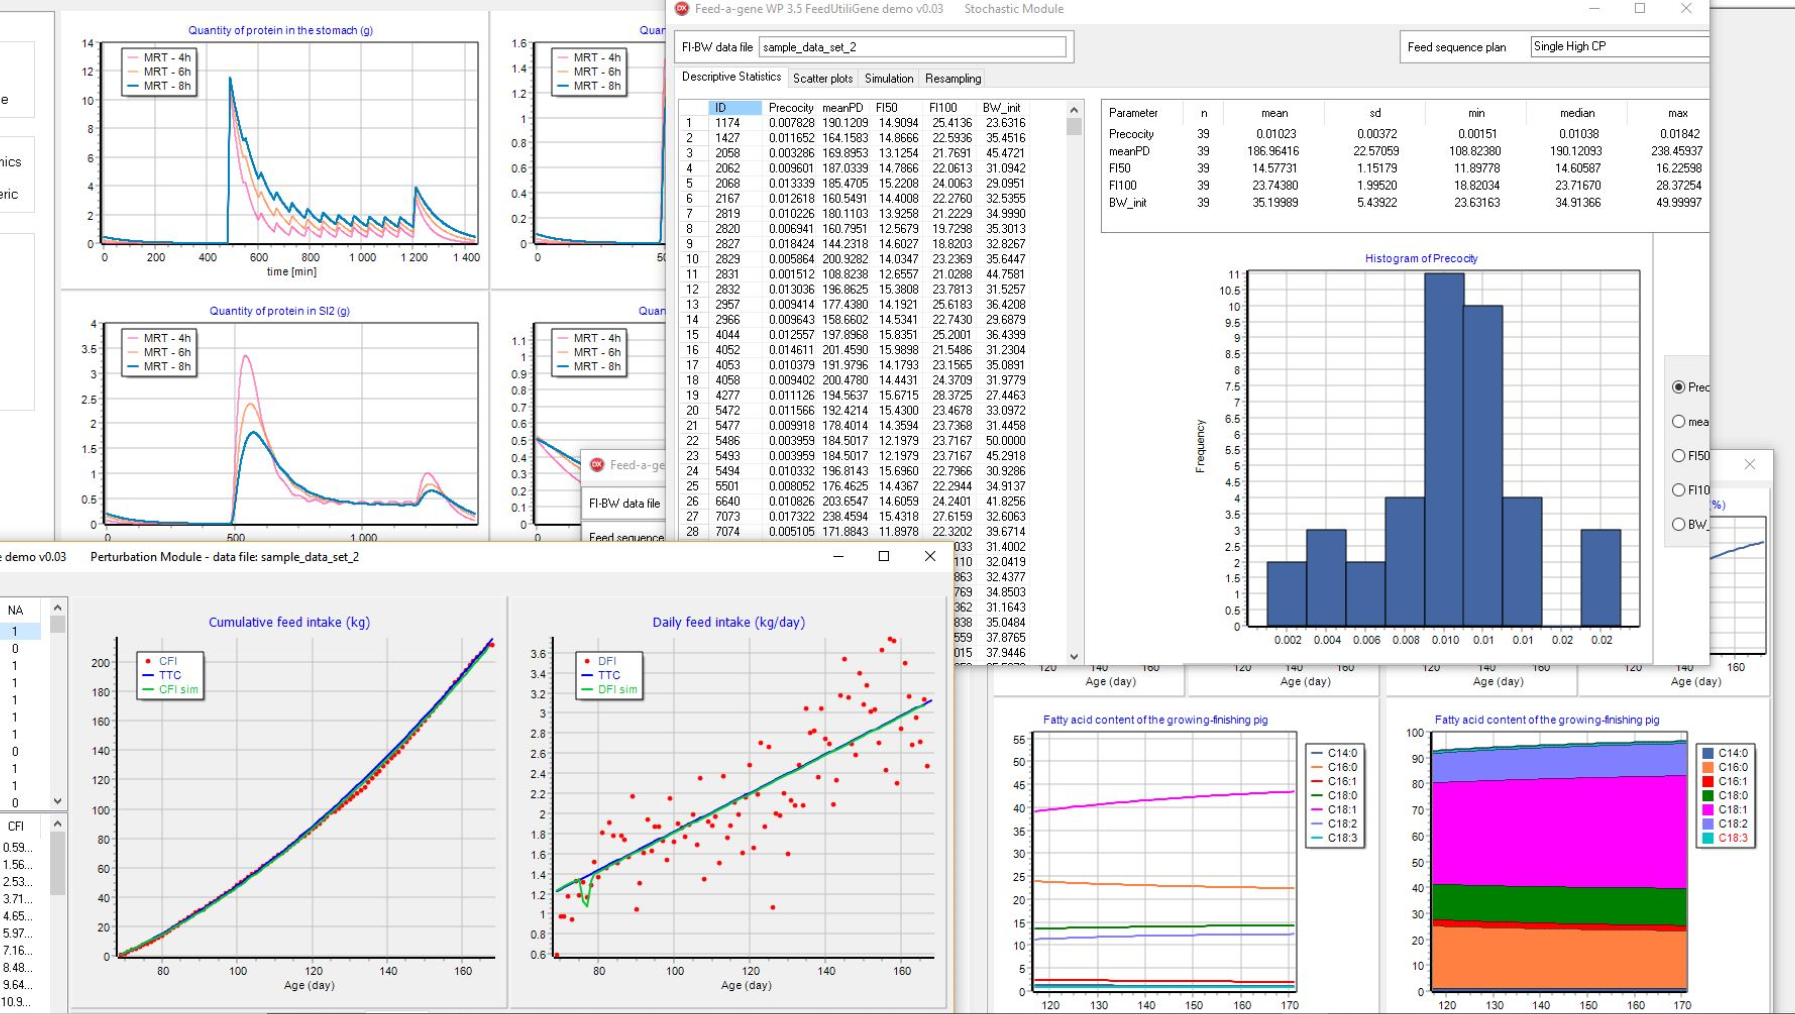
Task: Click the Precocity column header in data table
Action: [x=791, y=108]
